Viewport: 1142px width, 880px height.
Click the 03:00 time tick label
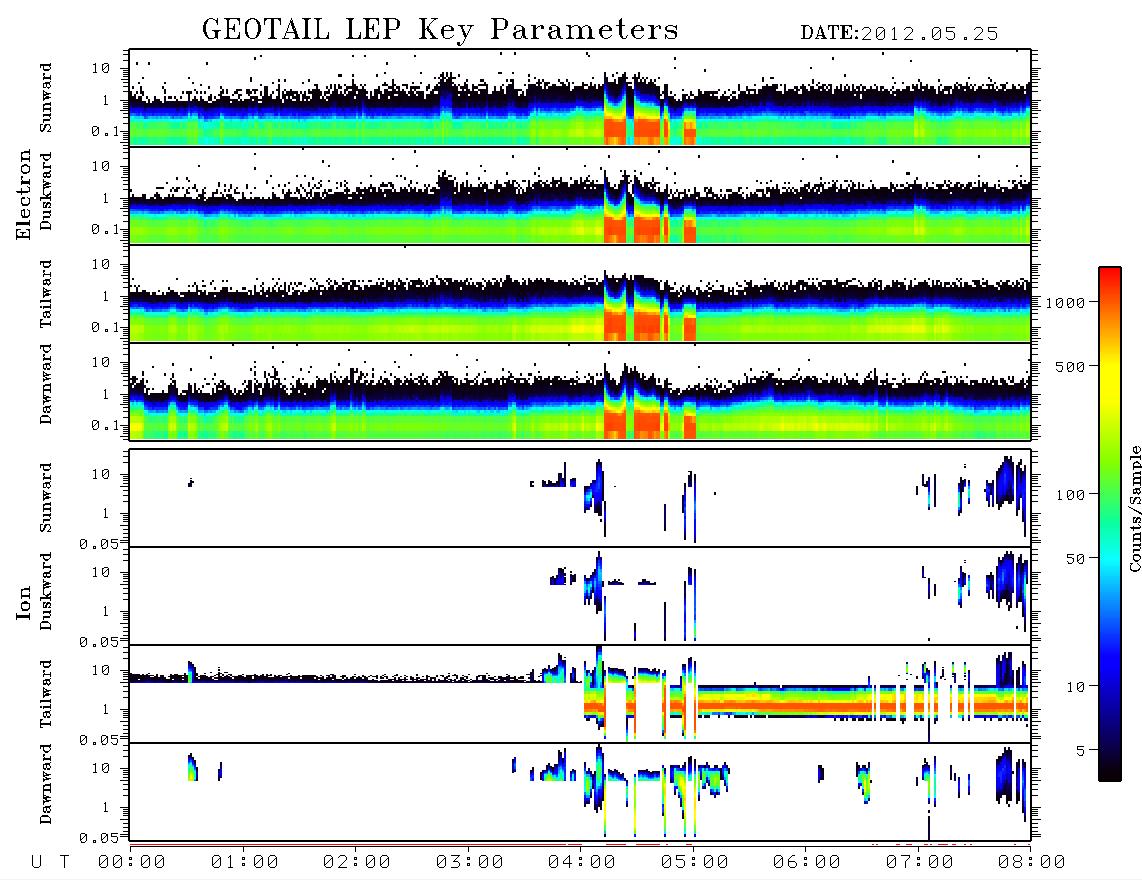click(470, 863)
